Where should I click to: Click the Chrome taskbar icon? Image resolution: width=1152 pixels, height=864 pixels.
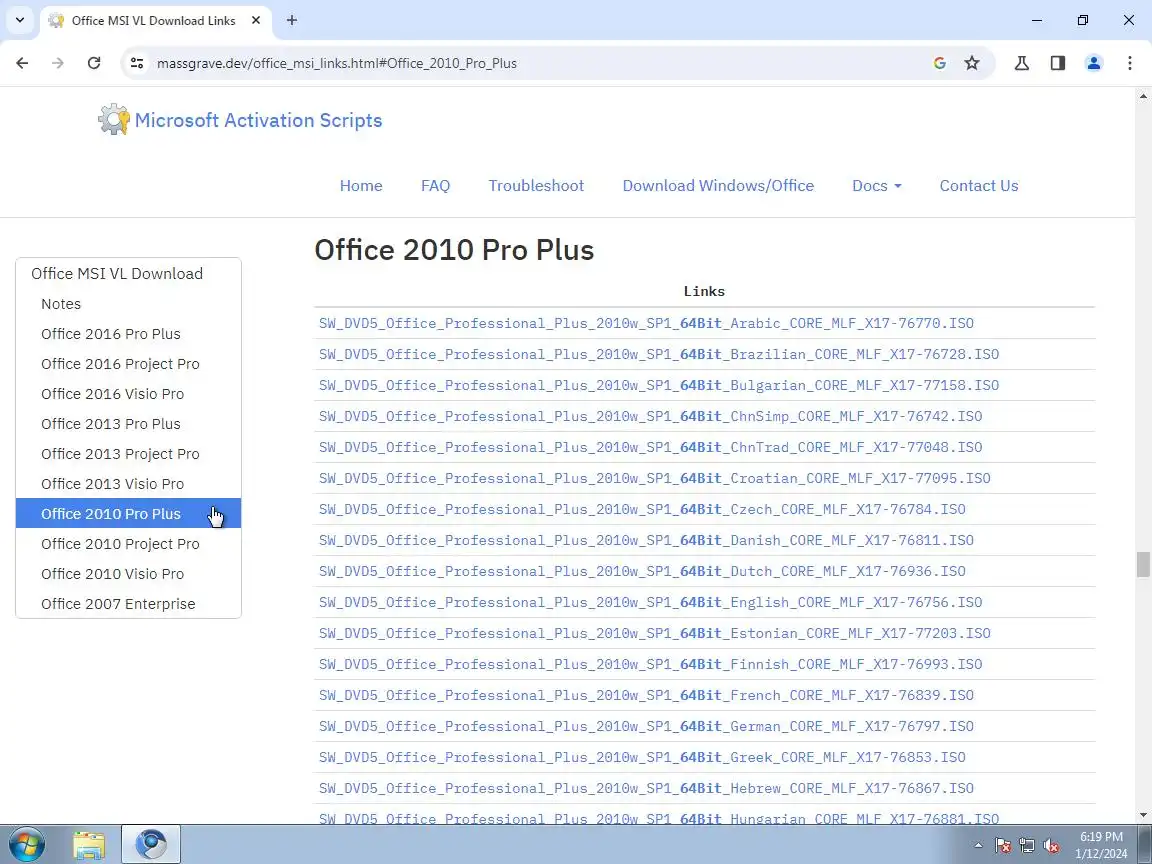click(151, 845)
